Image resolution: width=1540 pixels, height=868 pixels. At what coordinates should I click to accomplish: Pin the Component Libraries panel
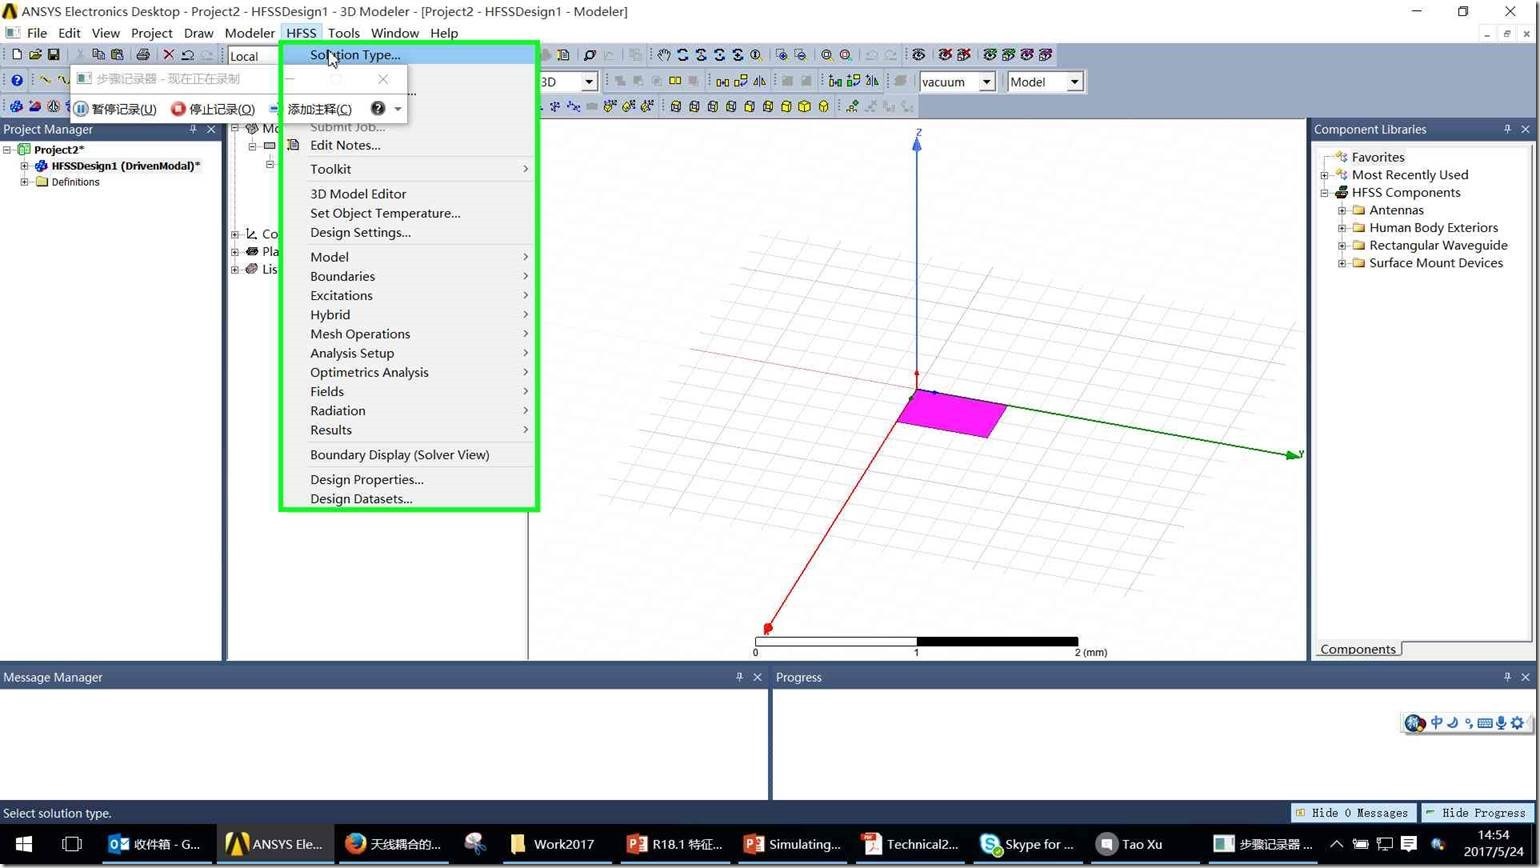1507,129
